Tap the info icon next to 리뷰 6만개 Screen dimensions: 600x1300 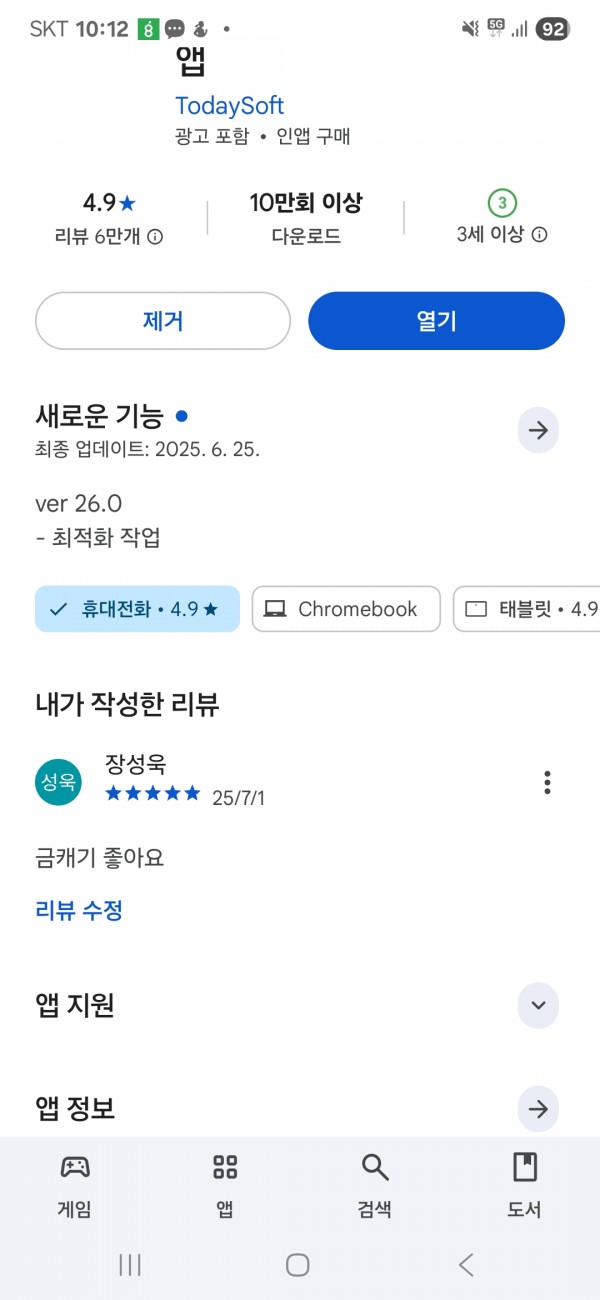155,237
